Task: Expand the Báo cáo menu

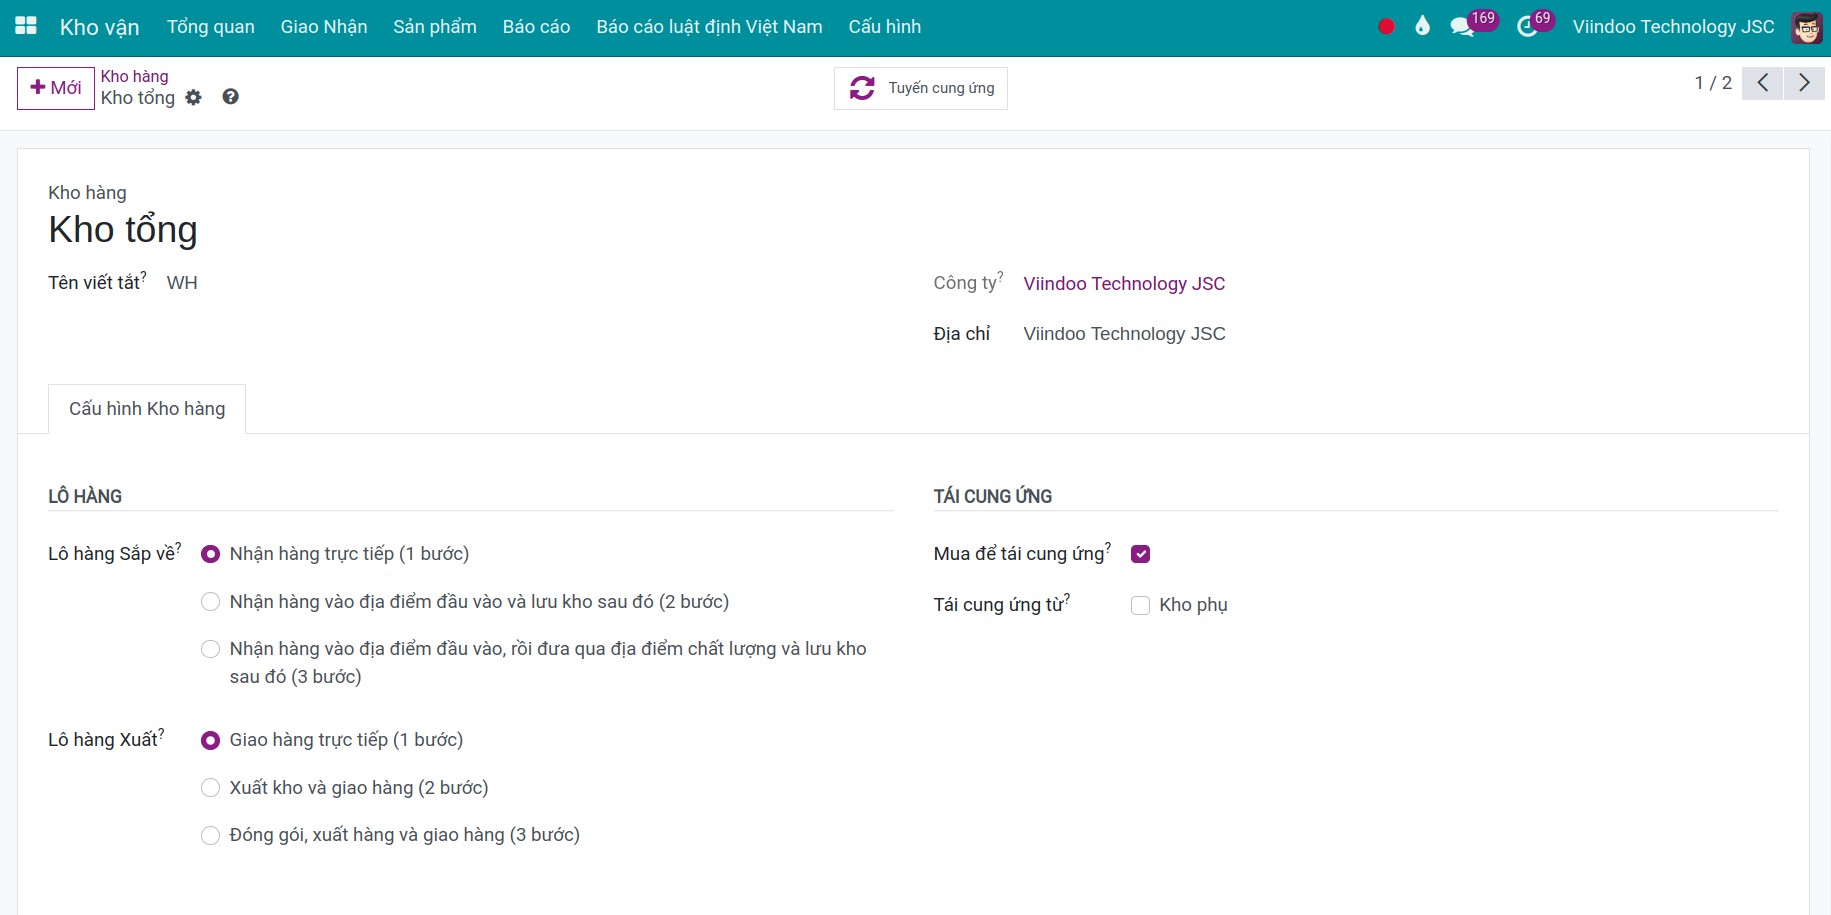Action: [536, 27]
